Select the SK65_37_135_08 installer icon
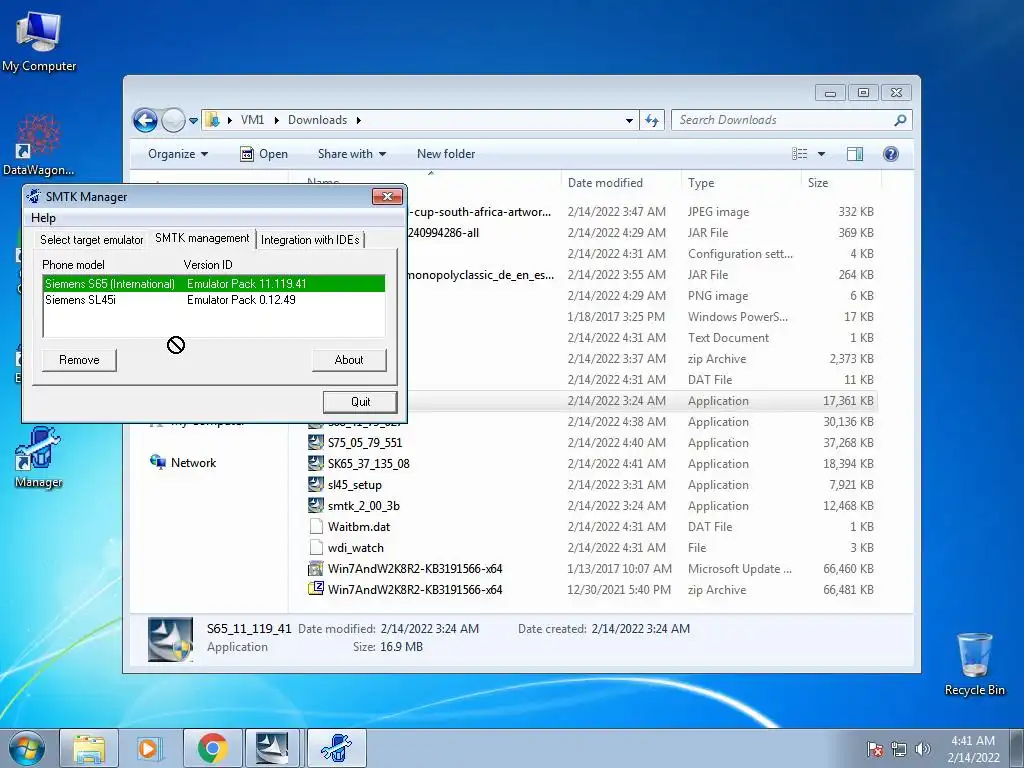This screenshot has width=1024, height=768. (x=316, y=464)
